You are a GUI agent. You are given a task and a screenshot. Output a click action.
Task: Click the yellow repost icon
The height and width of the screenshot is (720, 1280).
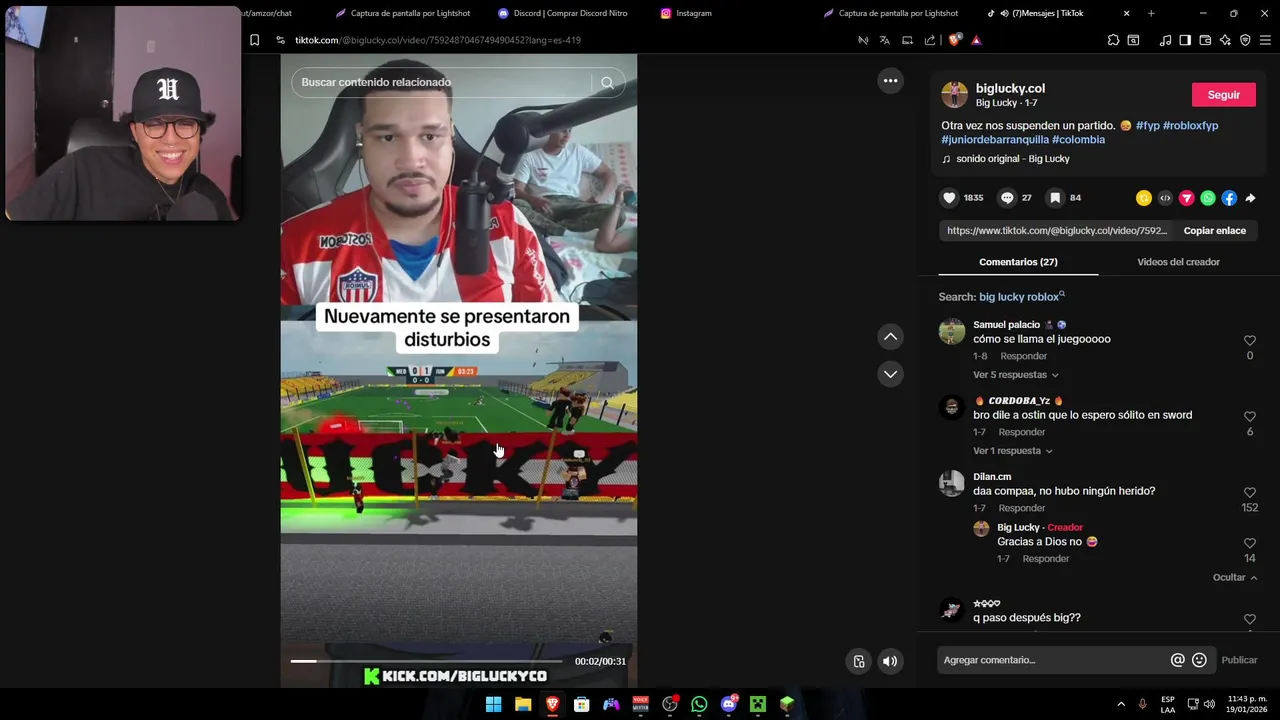1144,198
